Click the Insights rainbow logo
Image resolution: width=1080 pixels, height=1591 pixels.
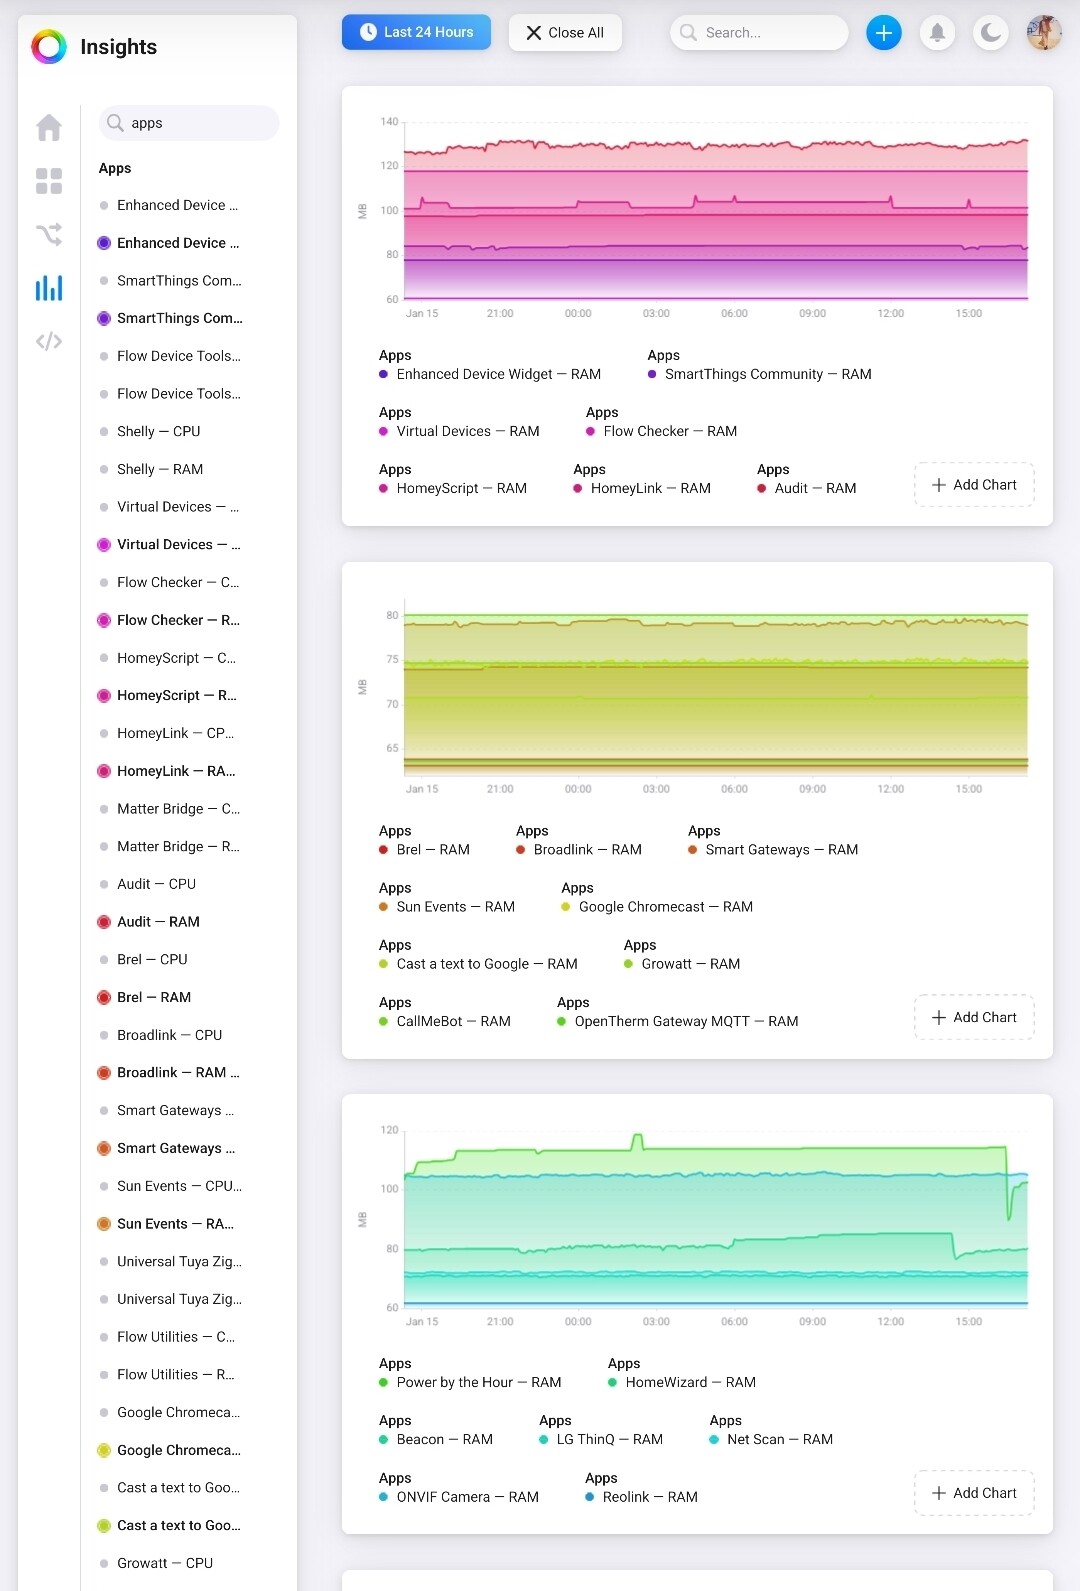tap(49, 47)
